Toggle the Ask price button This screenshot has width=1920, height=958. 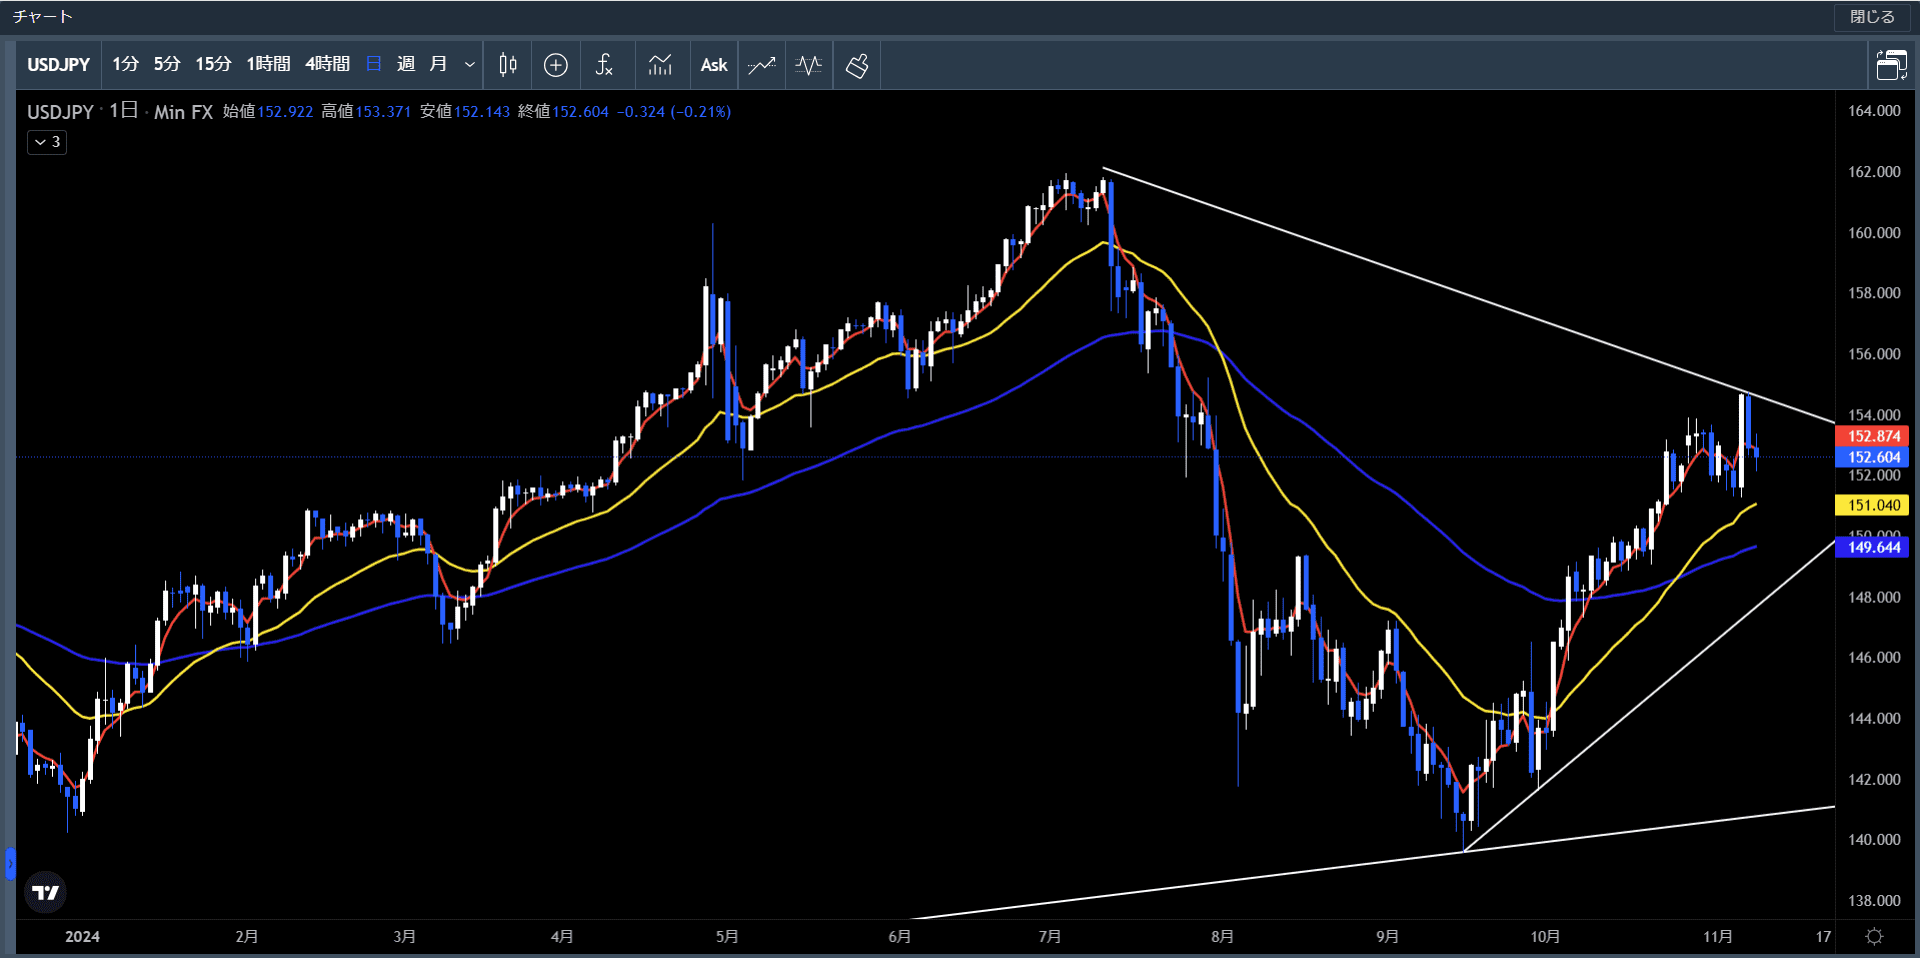714,65
